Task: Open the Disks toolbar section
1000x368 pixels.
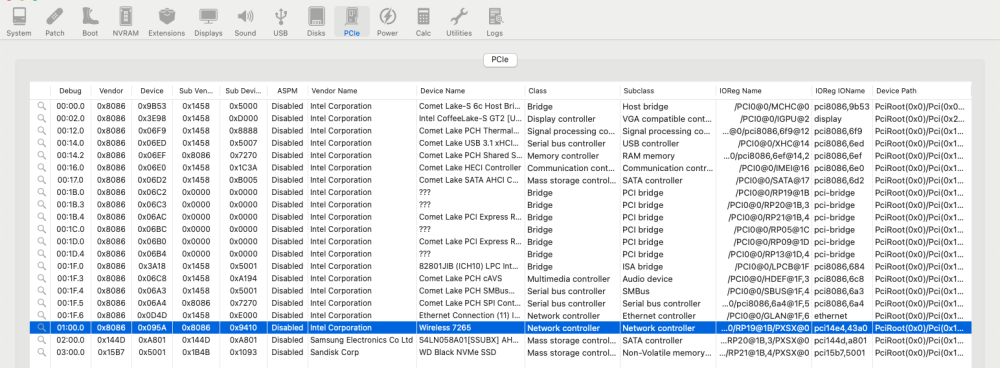Action: [x=316, y=22]
